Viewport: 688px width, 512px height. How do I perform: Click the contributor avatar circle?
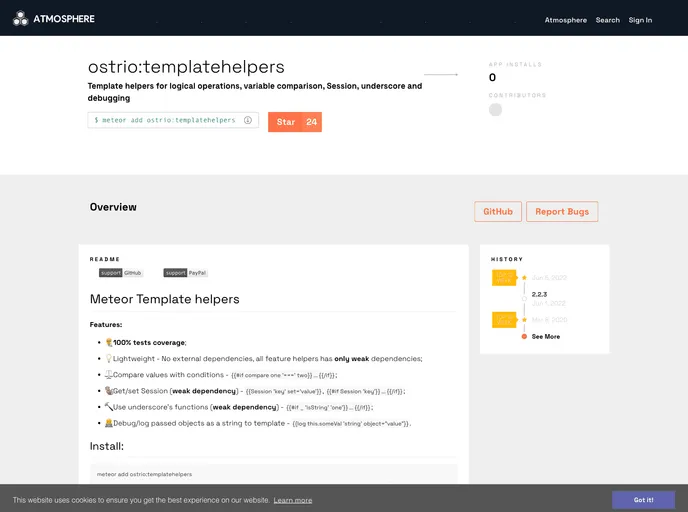(495, 110)
